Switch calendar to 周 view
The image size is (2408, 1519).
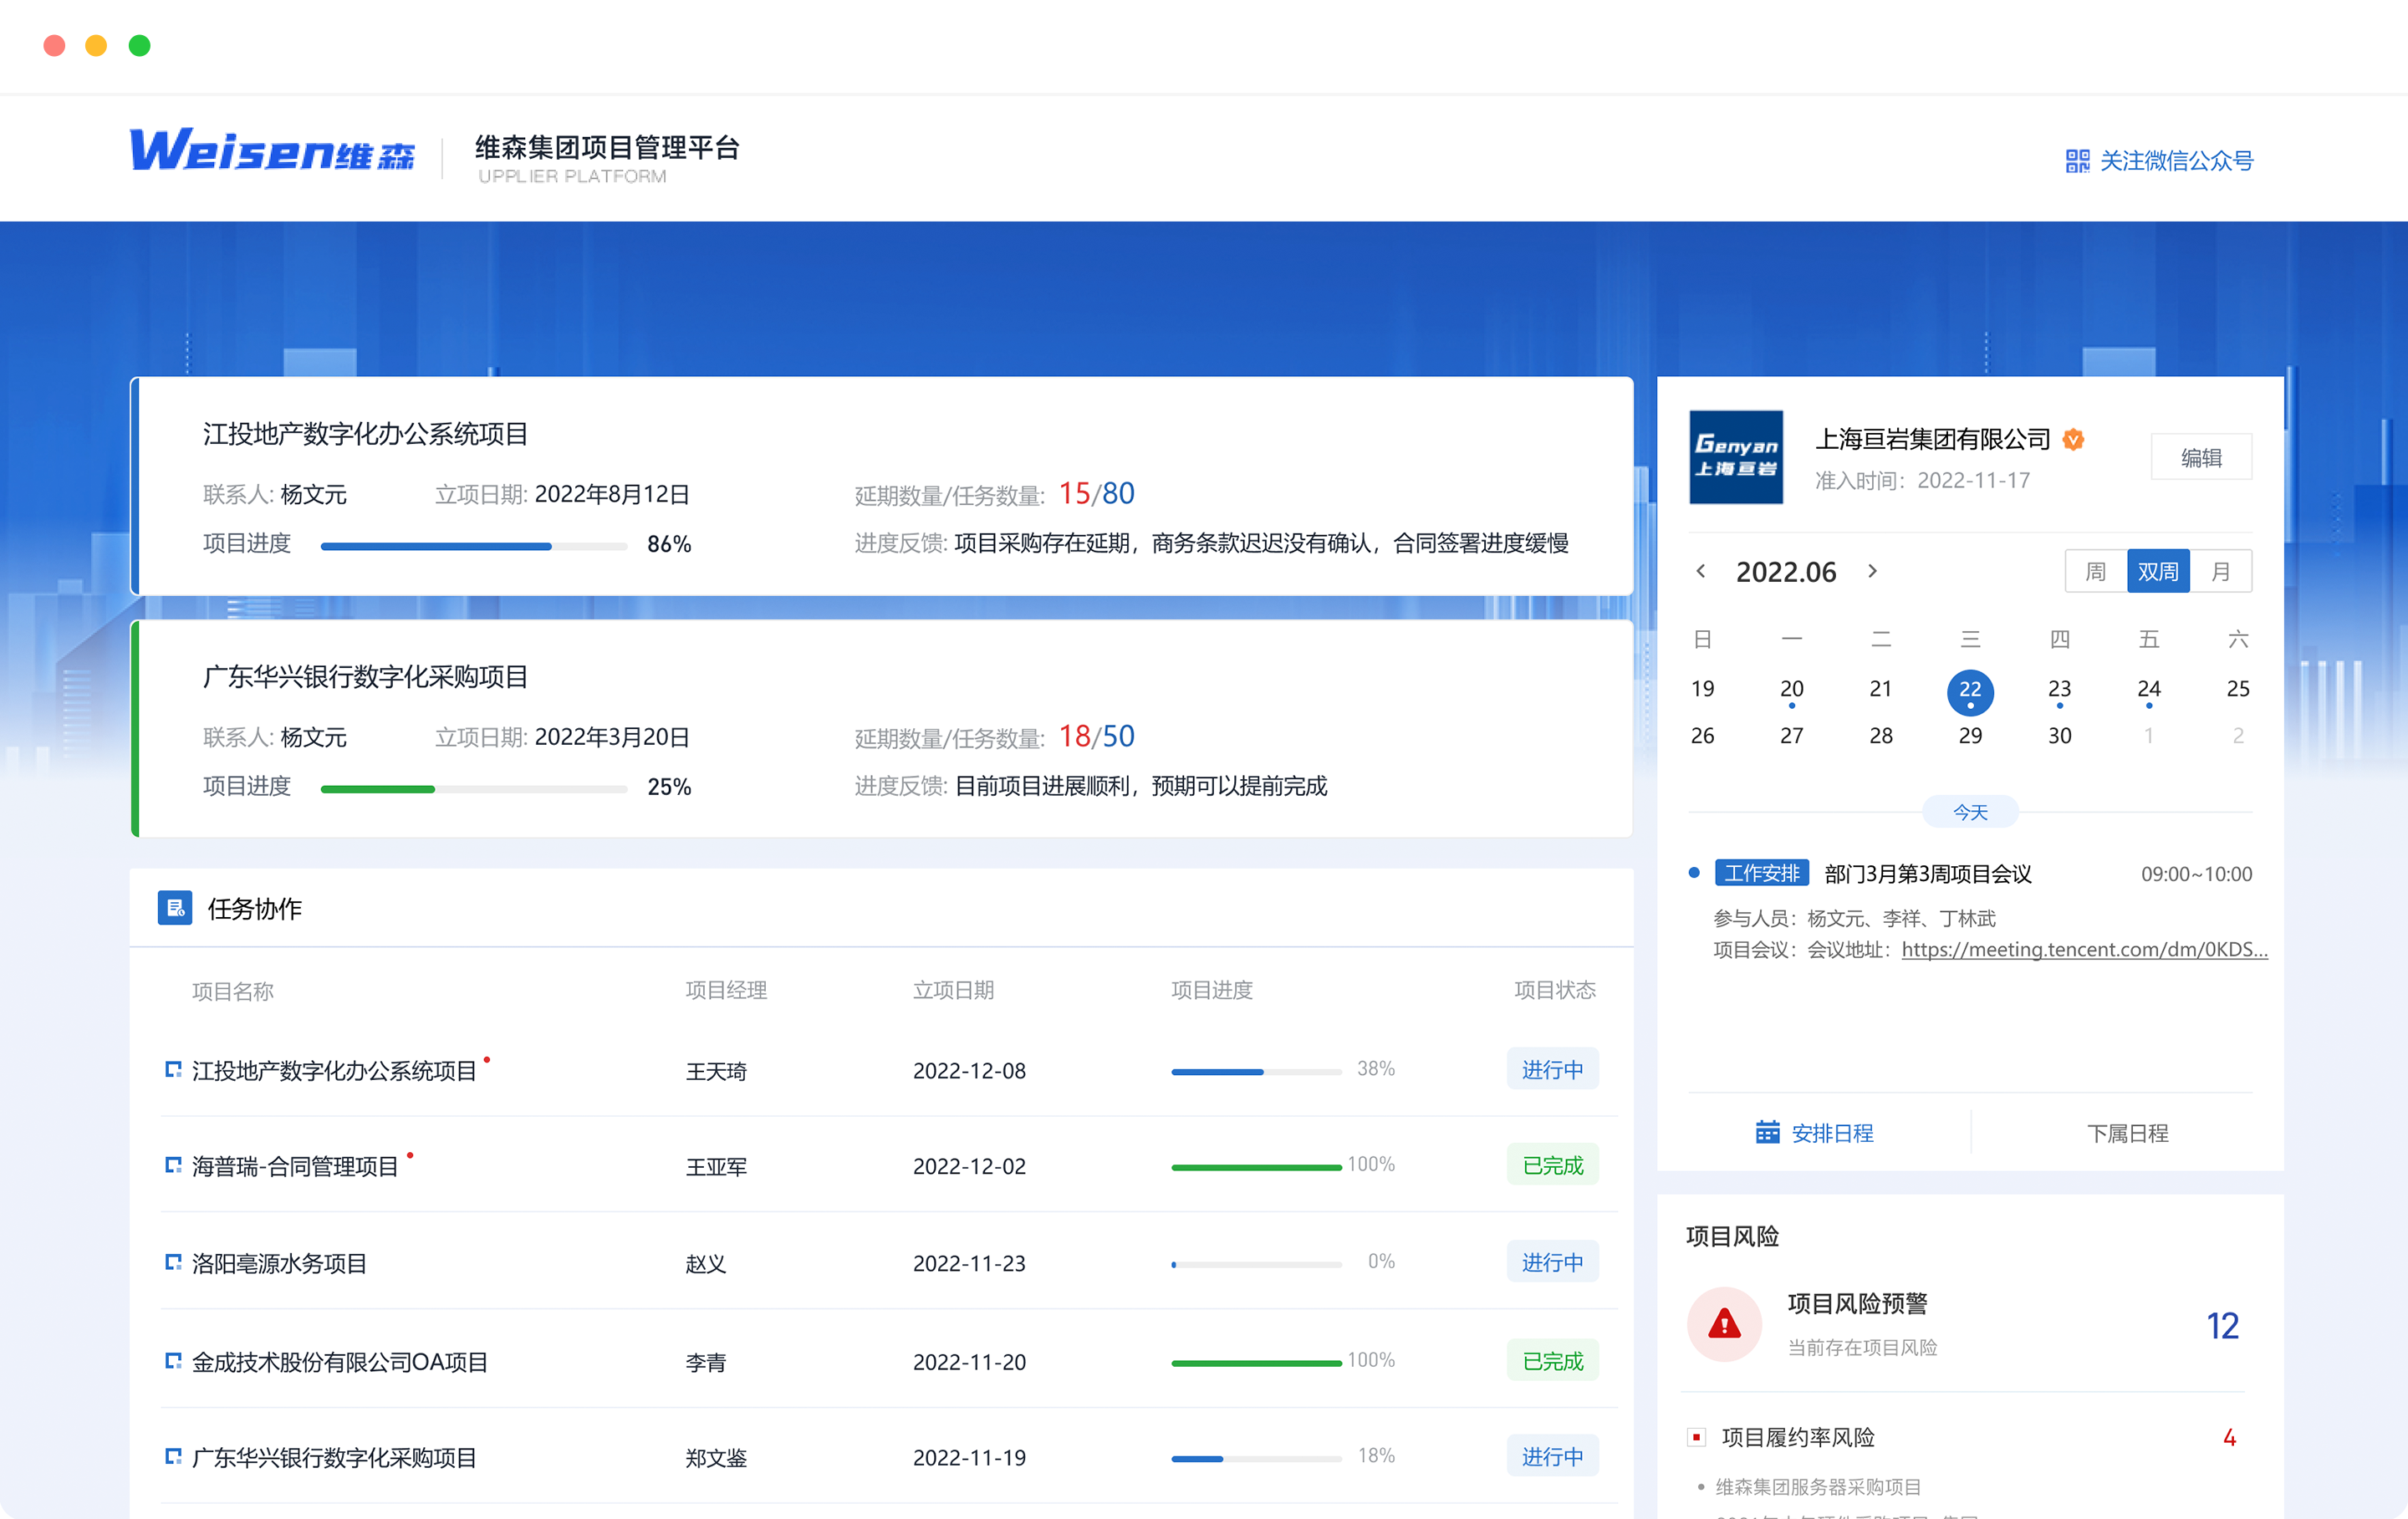2095,571
